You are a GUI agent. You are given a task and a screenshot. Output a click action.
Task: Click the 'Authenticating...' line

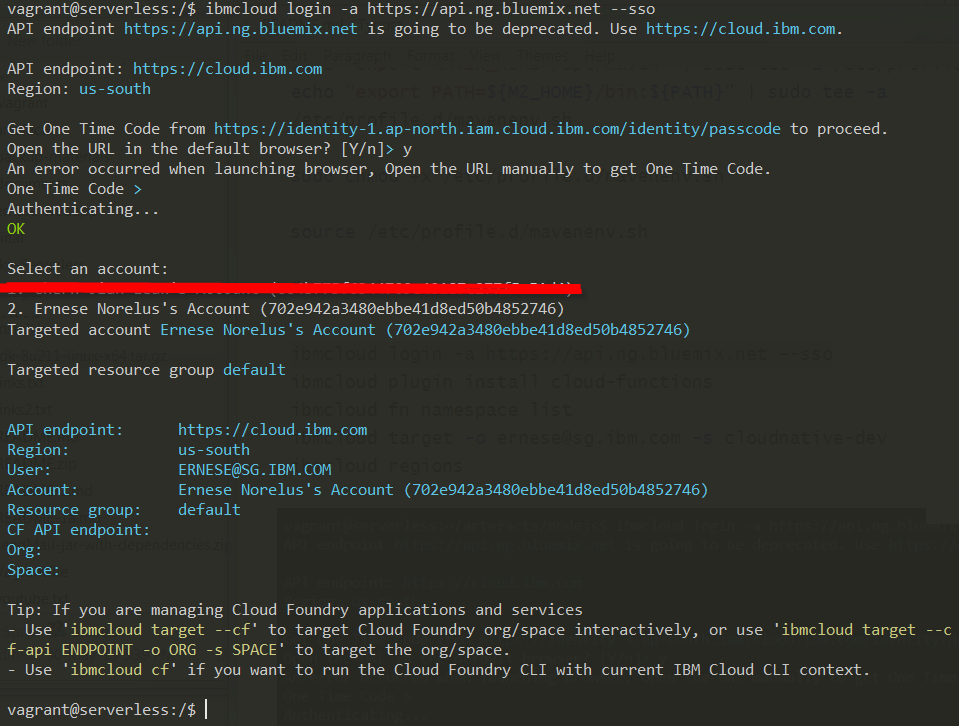pyautogui.click(x=83, y=209)
